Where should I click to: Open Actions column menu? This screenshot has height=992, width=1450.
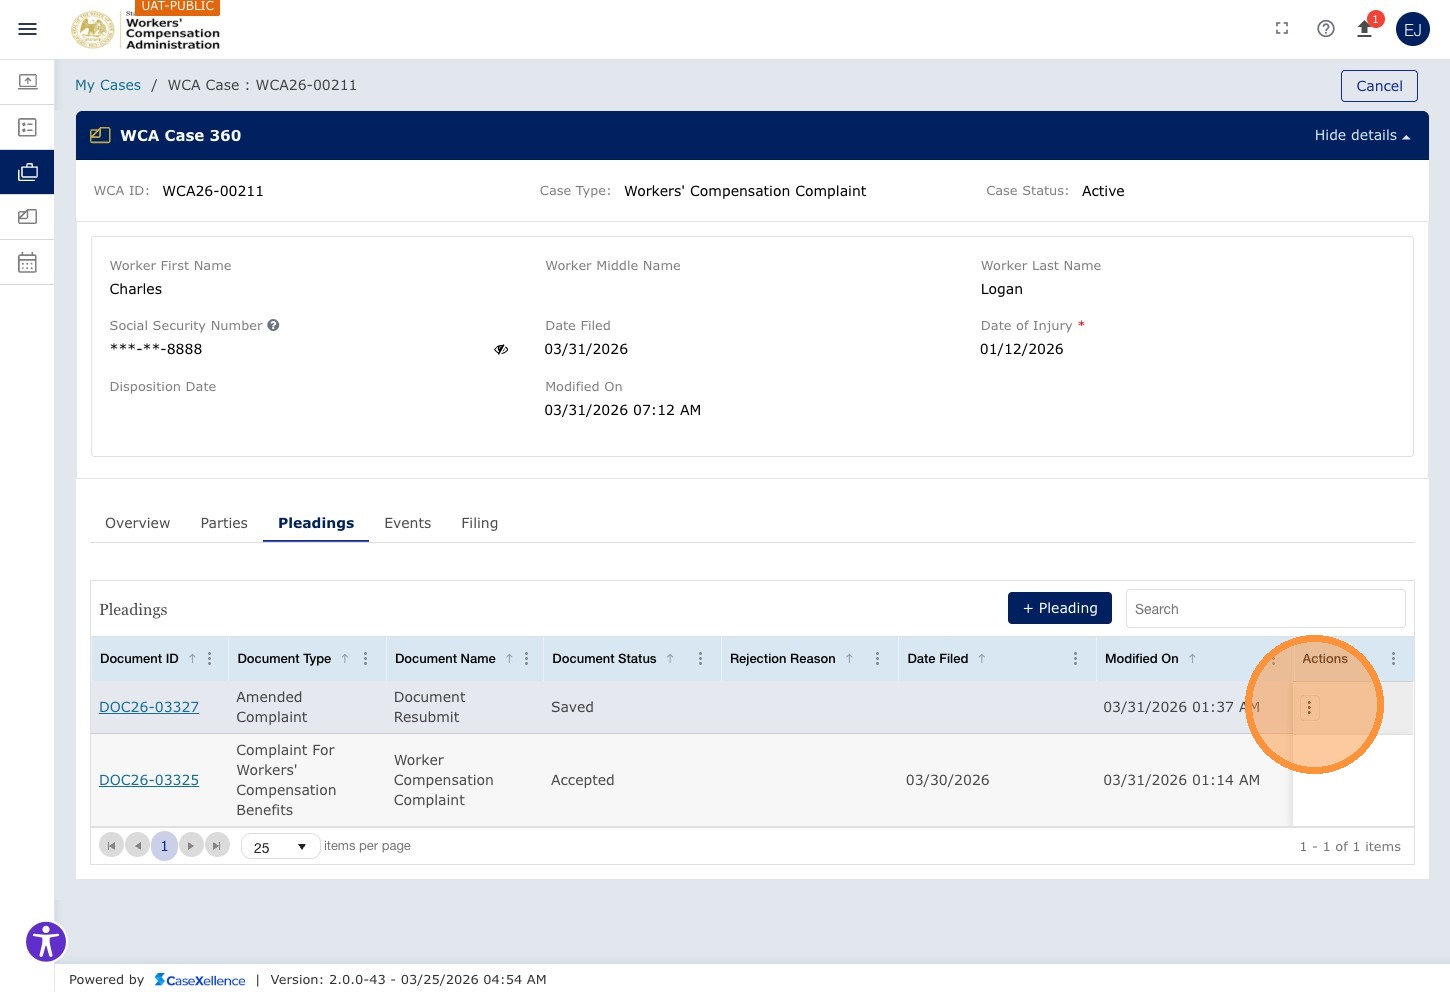1393,659
